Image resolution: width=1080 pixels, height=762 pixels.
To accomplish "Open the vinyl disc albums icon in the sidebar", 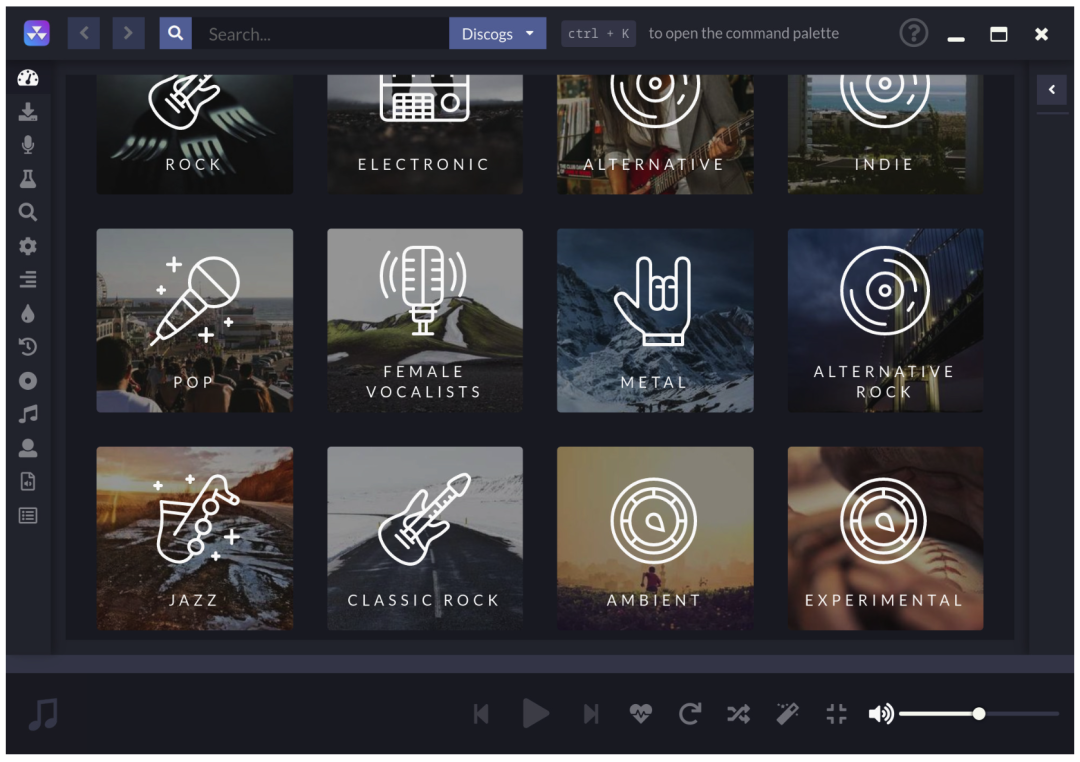I will coord(28,380).
